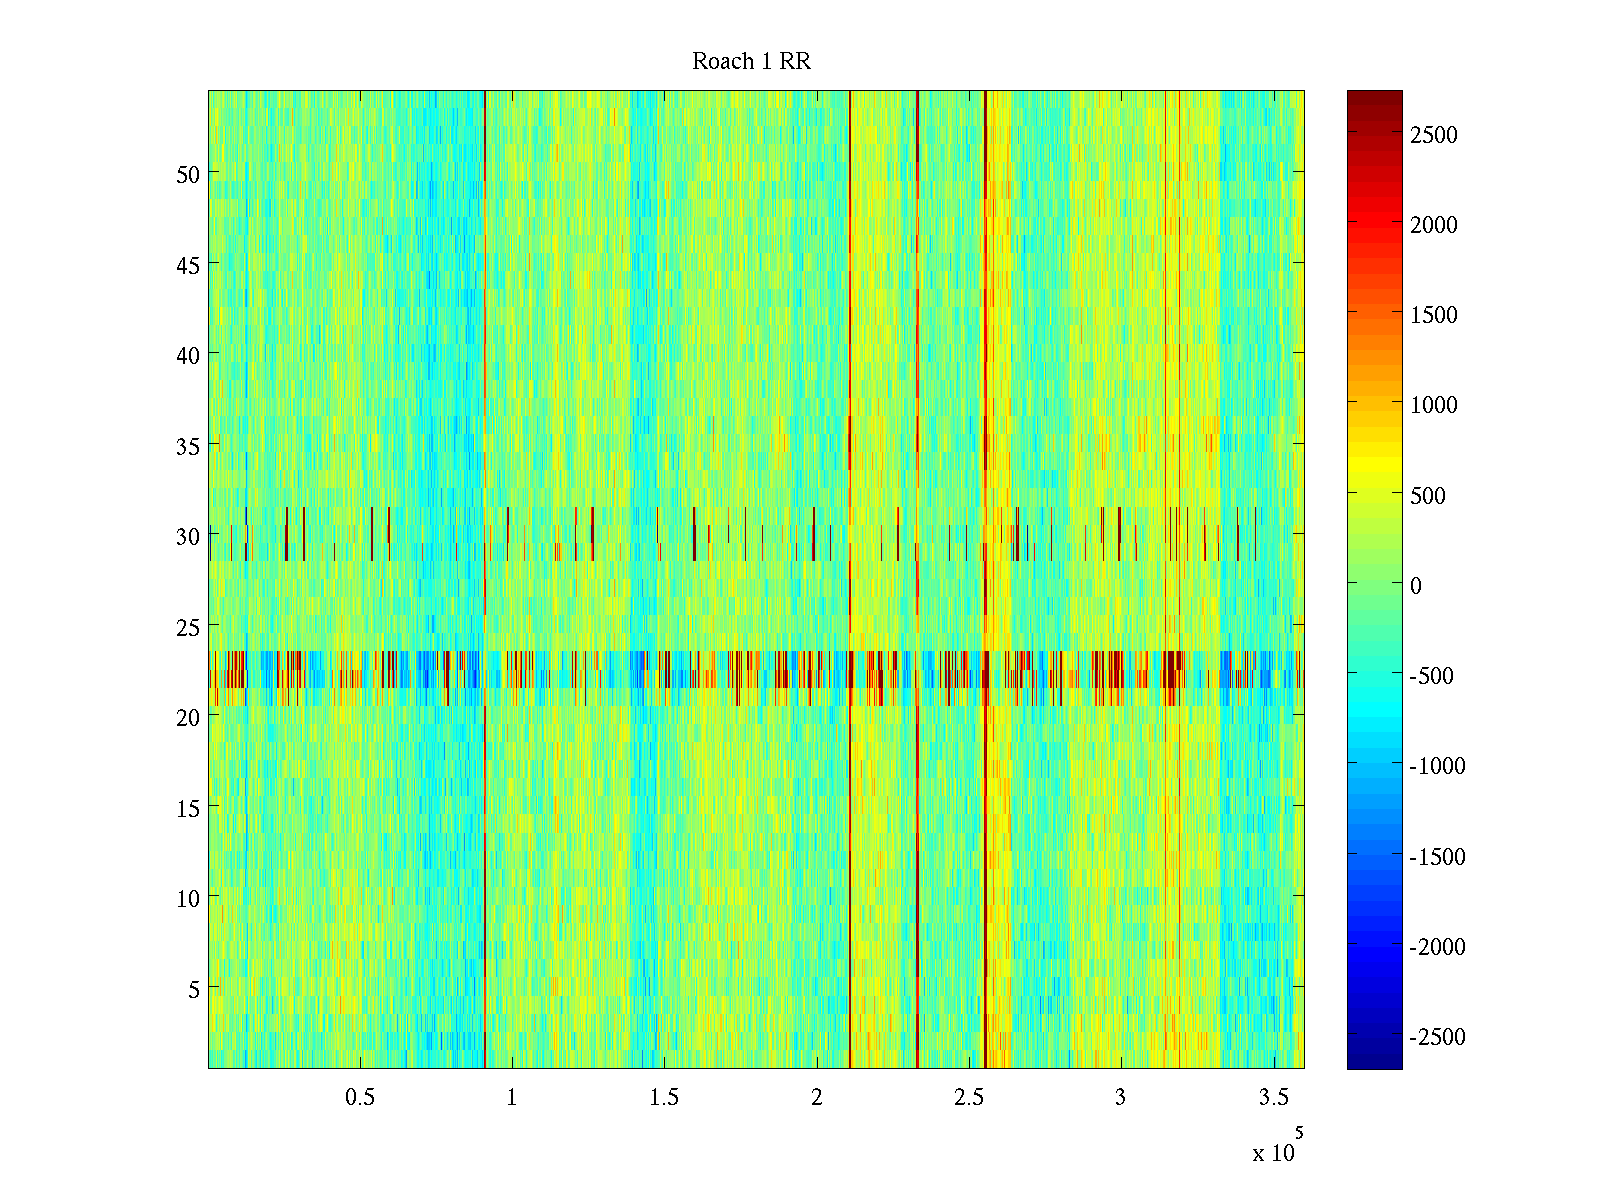Click the colorbar's green region at value 0
The image size is (1600, 1200).
point(1374,584)
